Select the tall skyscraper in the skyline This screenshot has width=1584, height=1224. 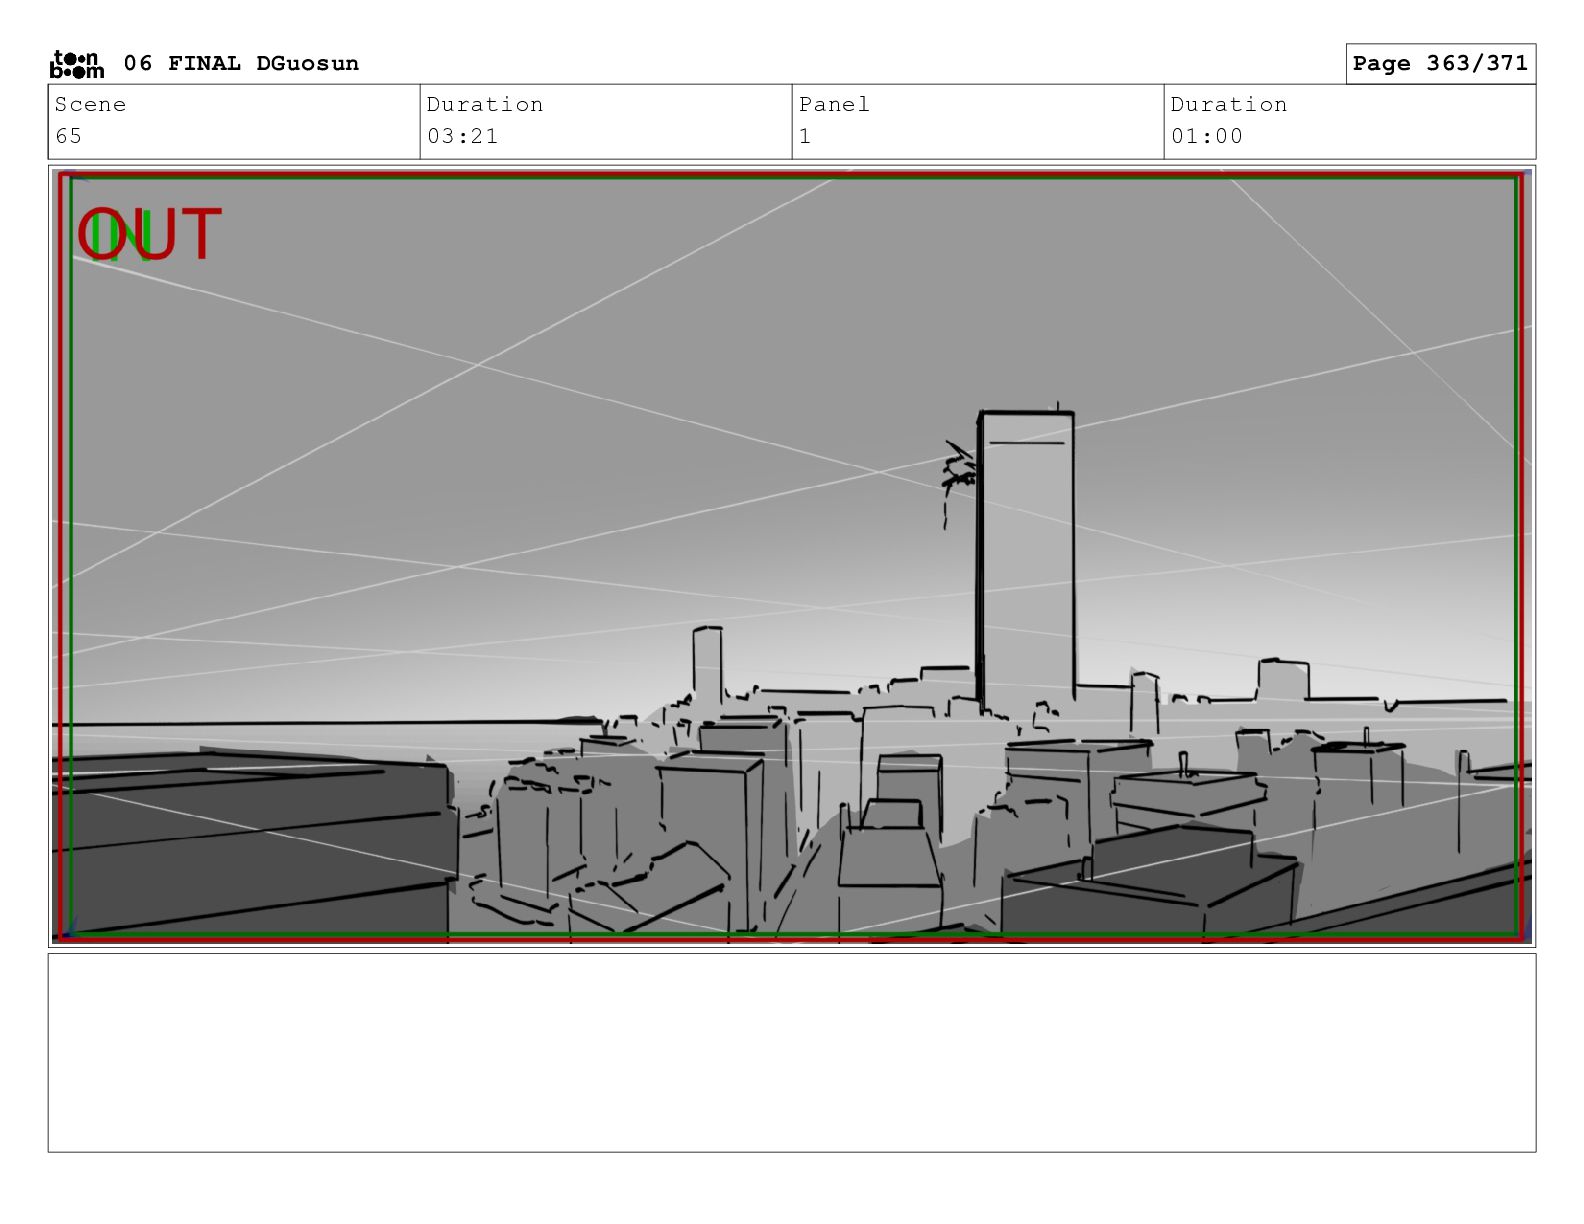pyautogui.click(x=1026, y=560)
